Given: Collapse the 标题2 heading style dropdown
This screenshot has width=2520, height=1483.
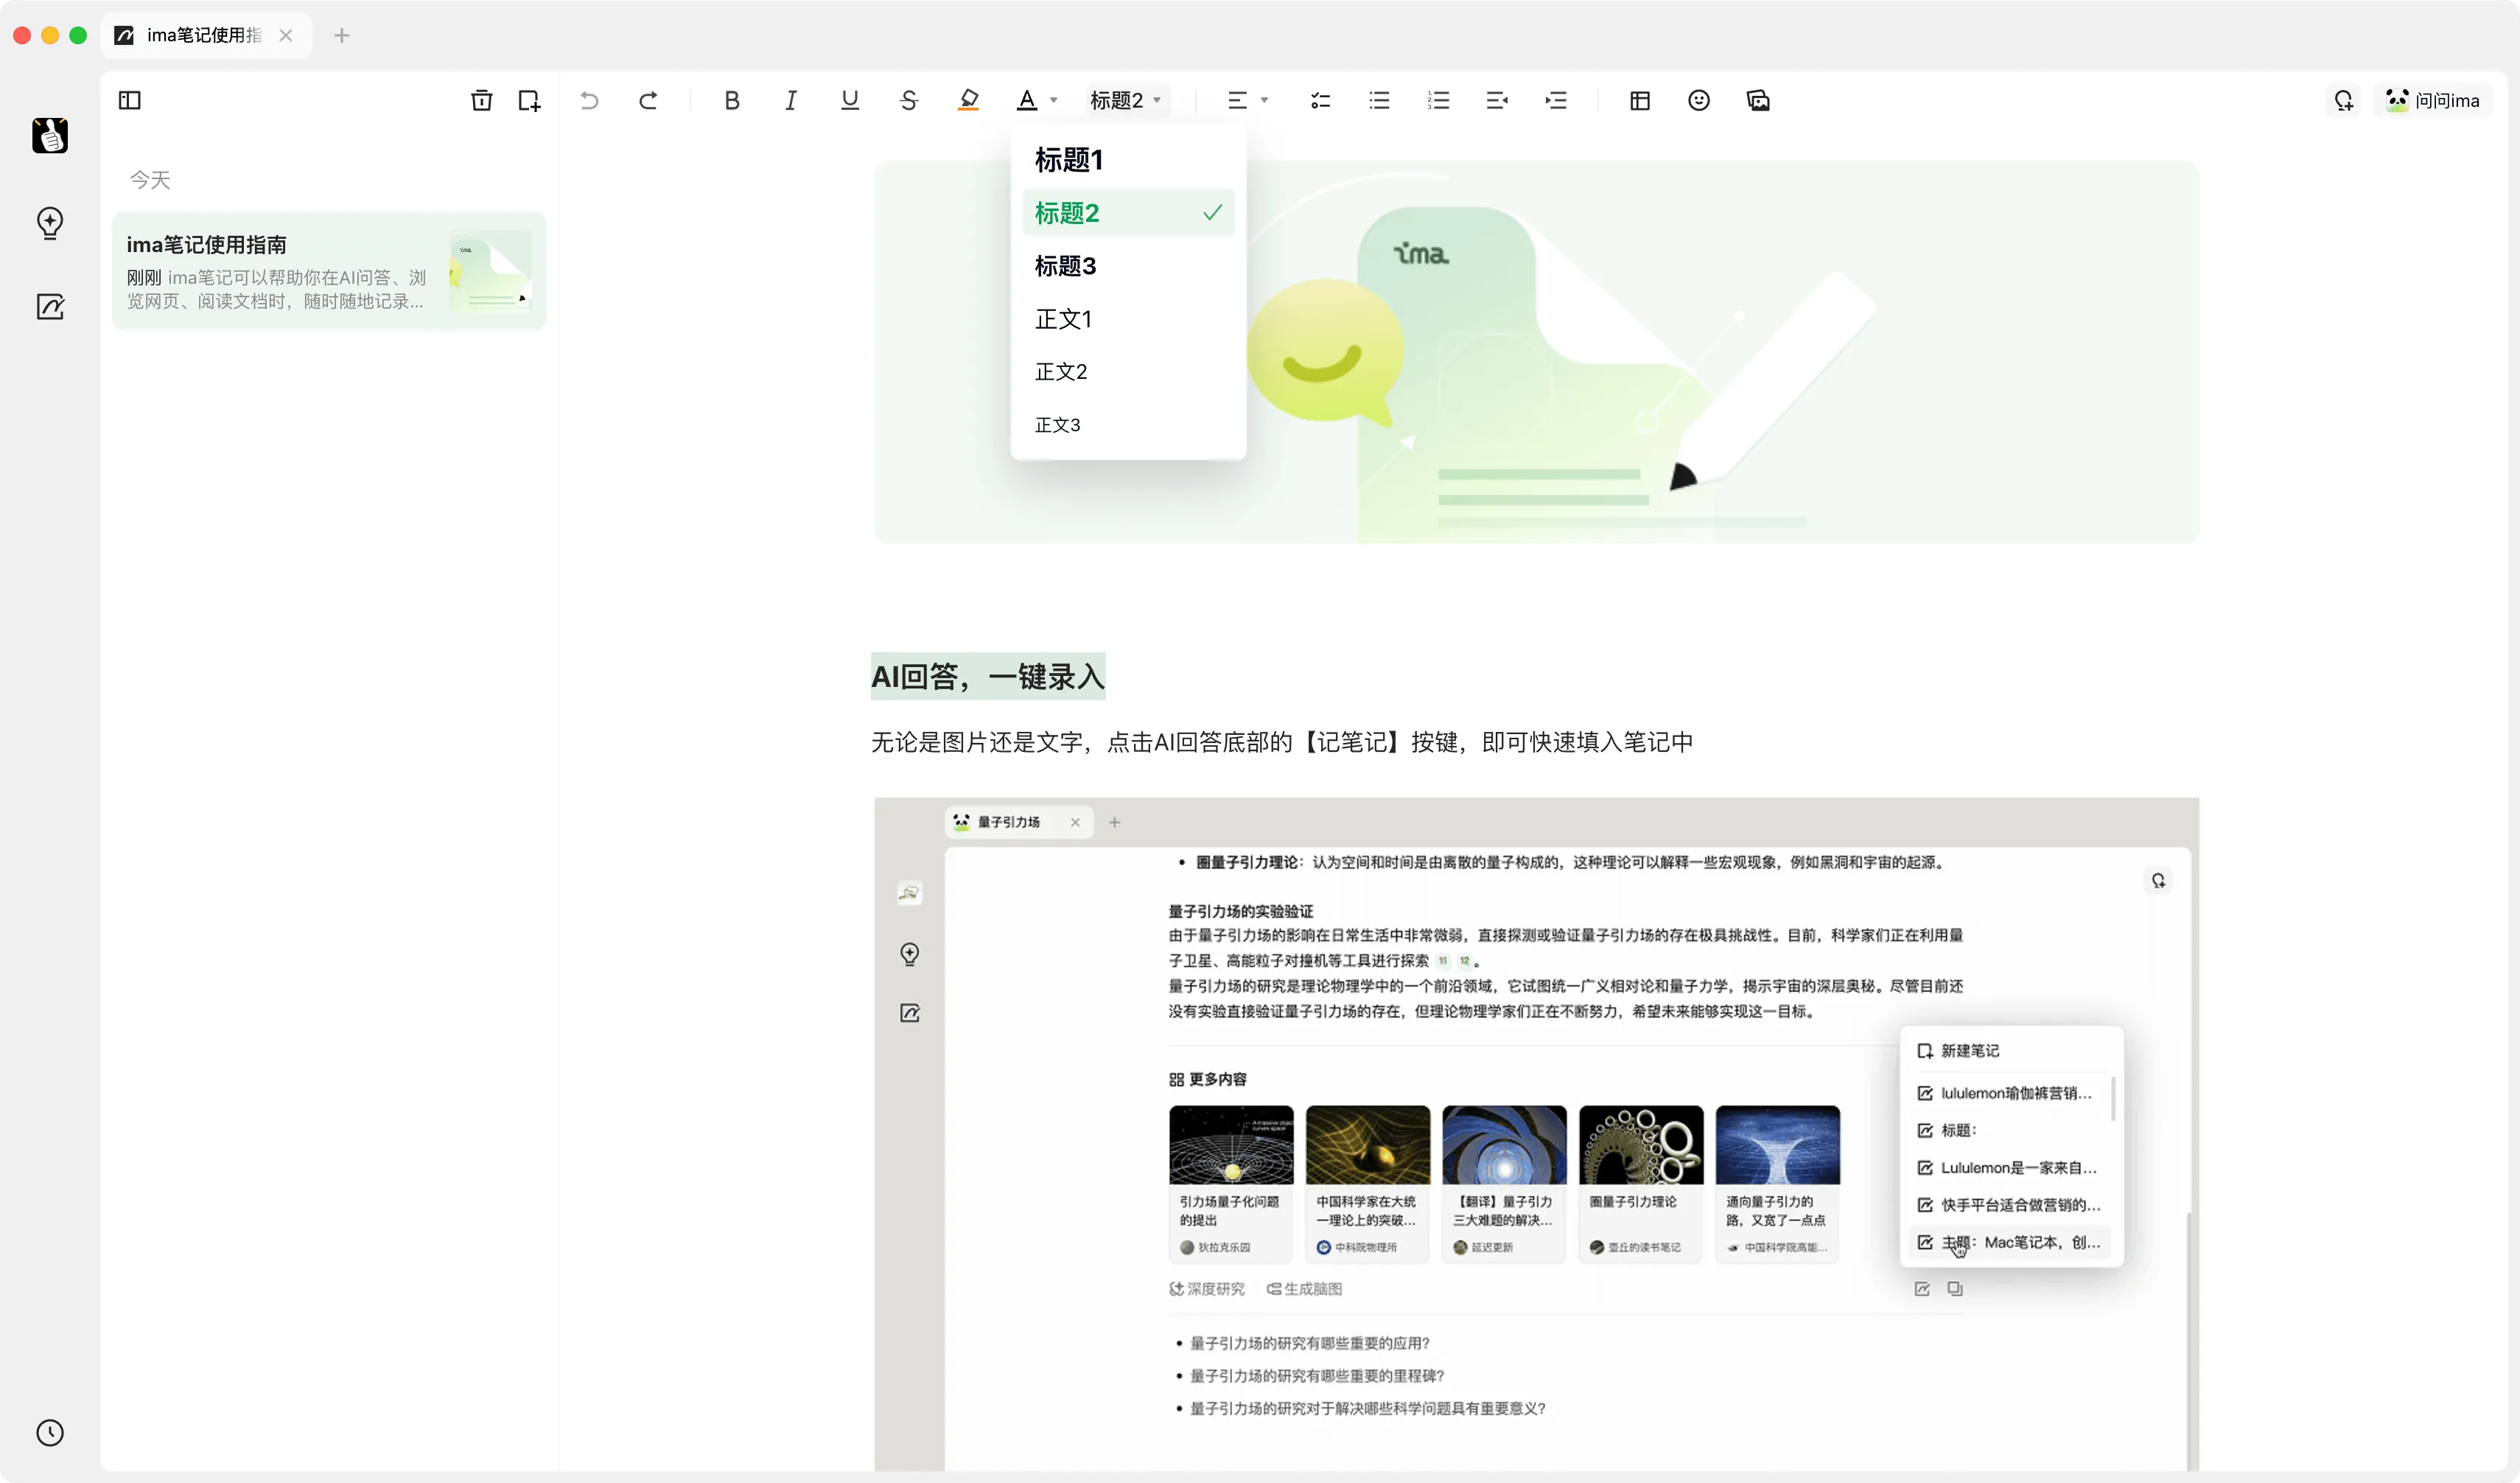Looking at the screenshot, I should (1125, 100).
